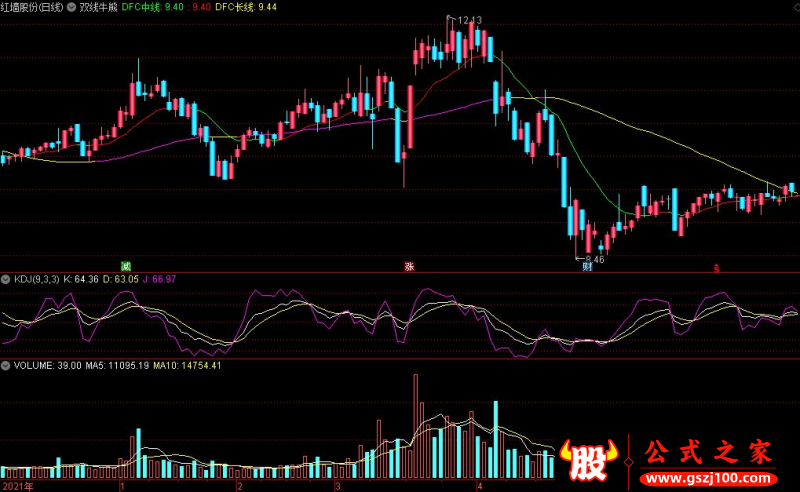The width and height of the screenshot is (800, 492).
Task: Click the yellow MA10: 14754.41 value
Action: [187, 365]
